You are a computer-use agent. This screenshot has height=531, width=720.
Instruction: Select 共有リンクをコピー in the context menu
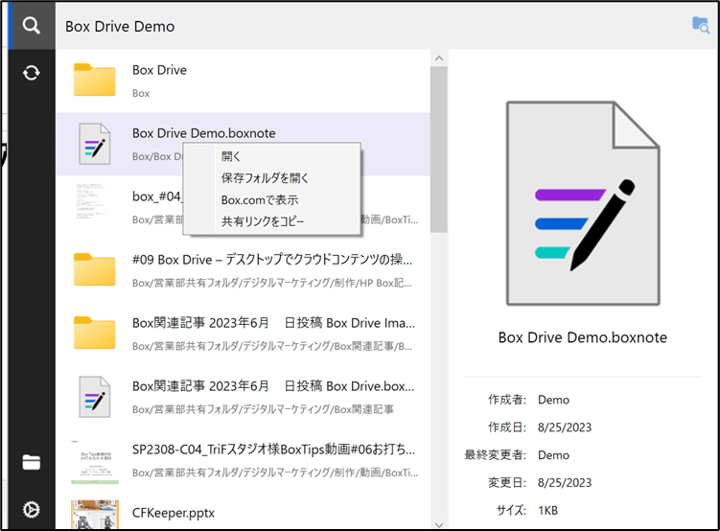click(x=262, y=221)
